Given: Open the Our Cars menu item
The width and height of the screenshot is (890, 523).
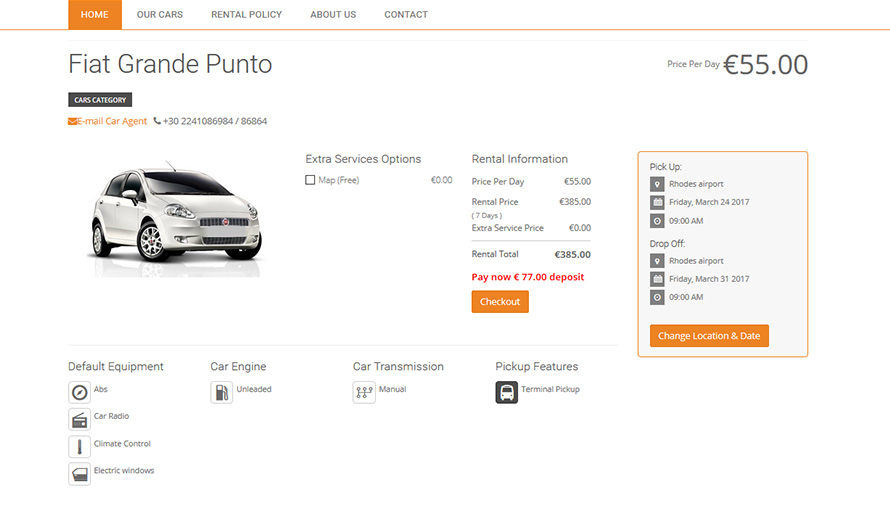Looking at the screenshot, I should (159, 14).
